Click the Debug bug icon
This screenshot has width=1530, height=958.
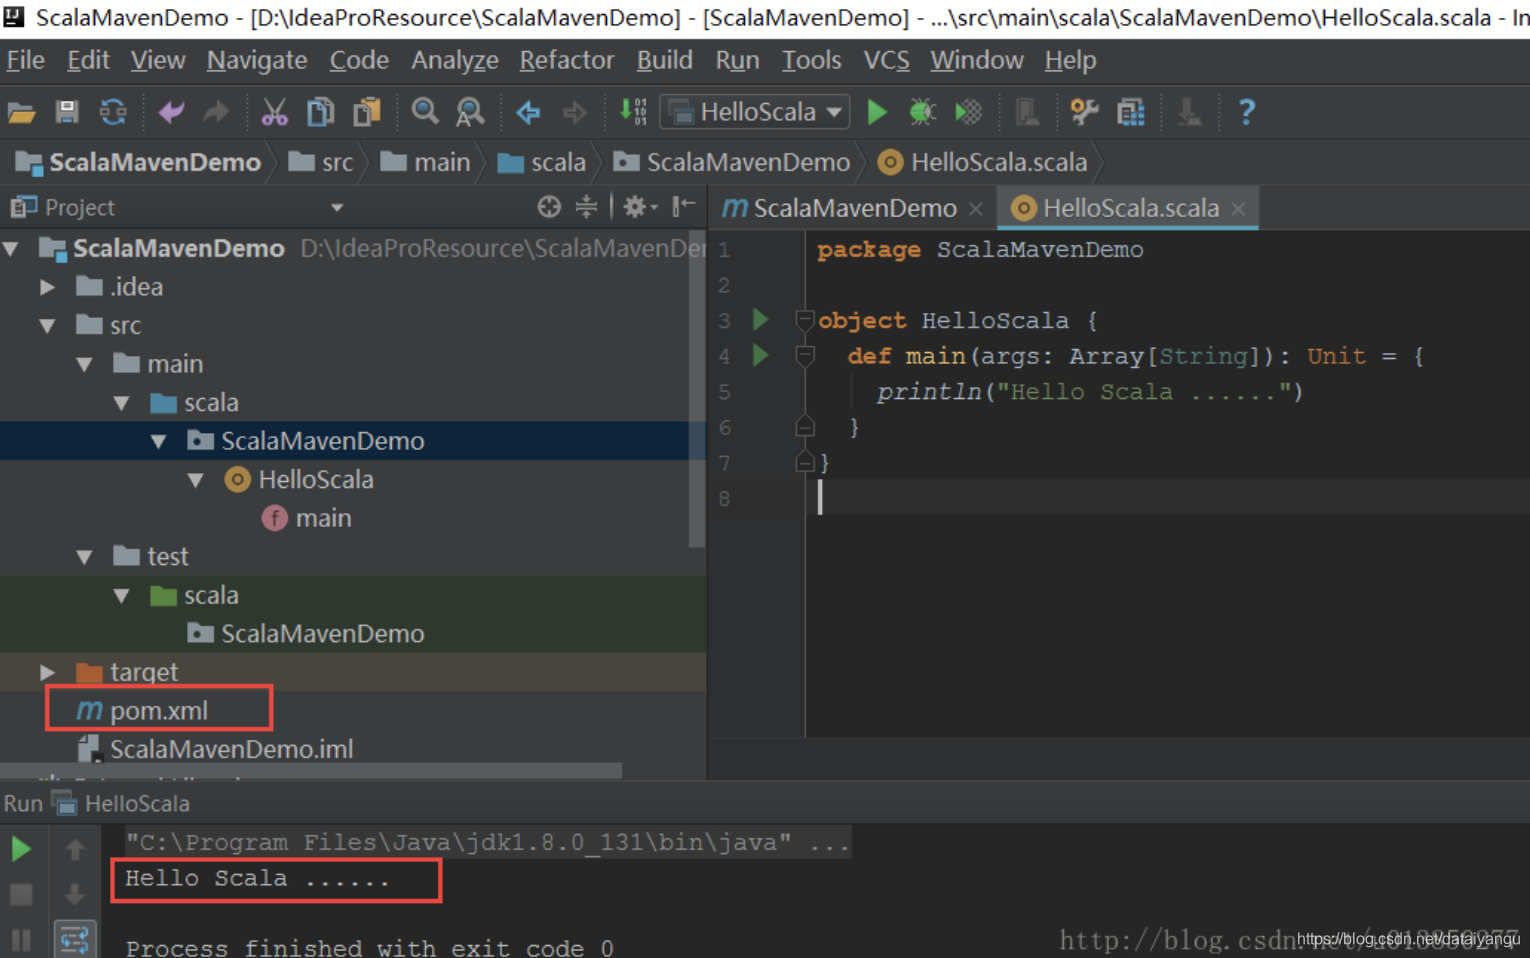(x=922, y=112)
